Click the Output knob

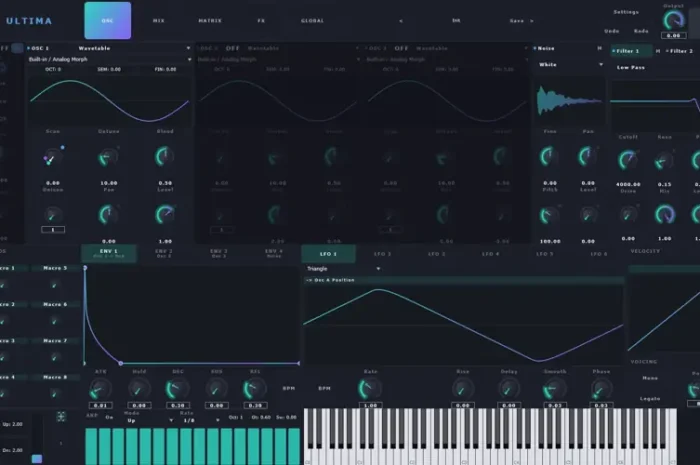point(673,20)
